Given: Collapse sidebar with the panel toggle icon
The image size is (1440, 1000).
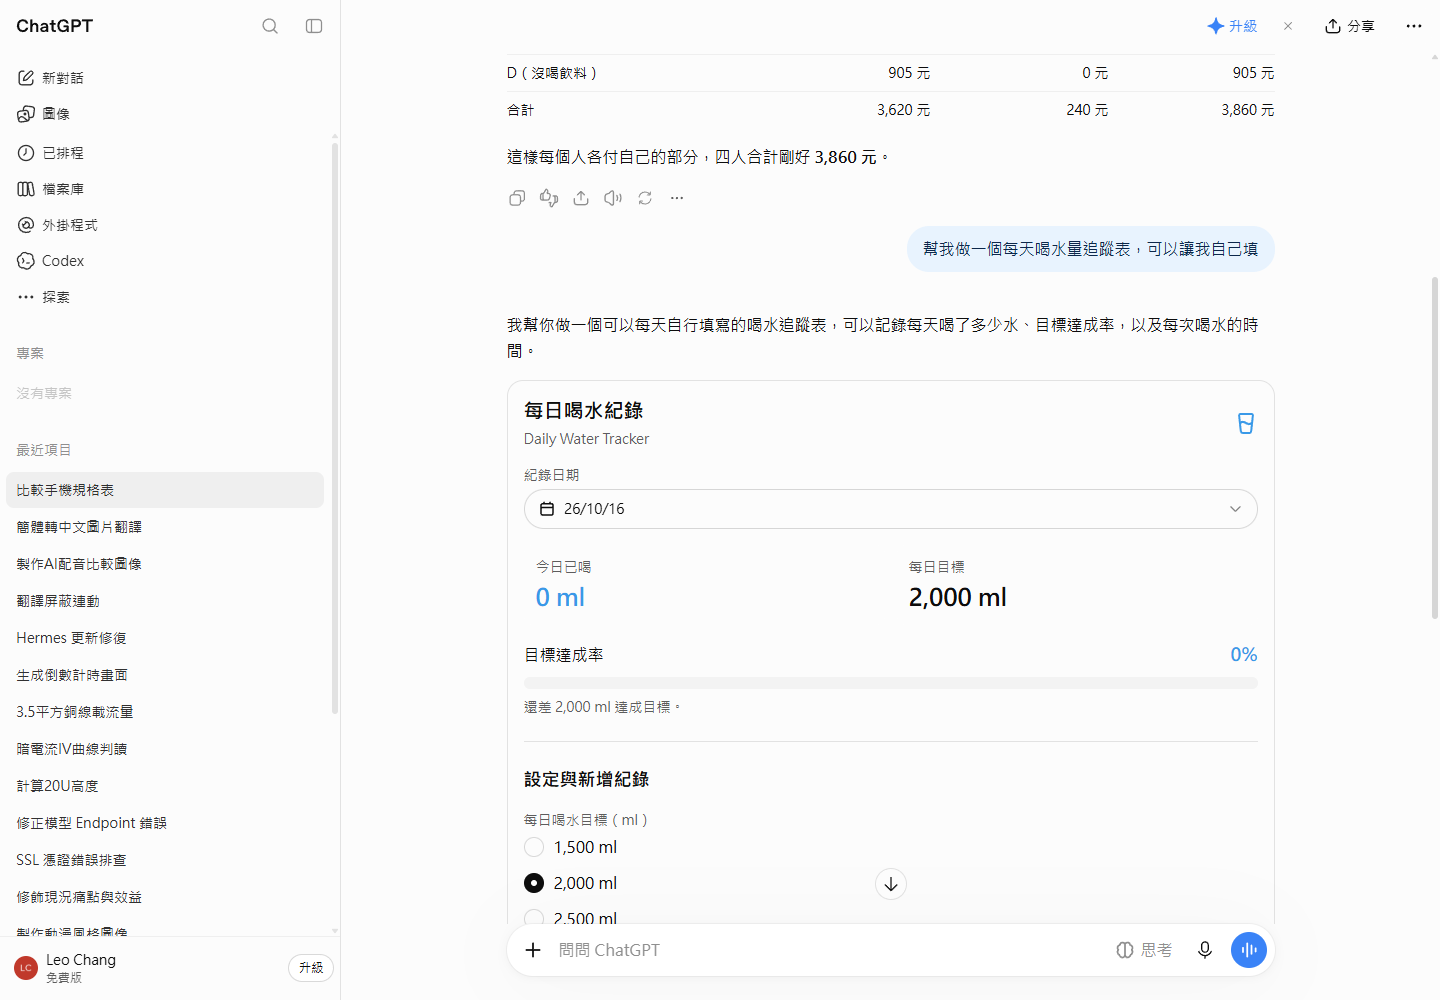Looking at the screenshot, I should point(314,26).
